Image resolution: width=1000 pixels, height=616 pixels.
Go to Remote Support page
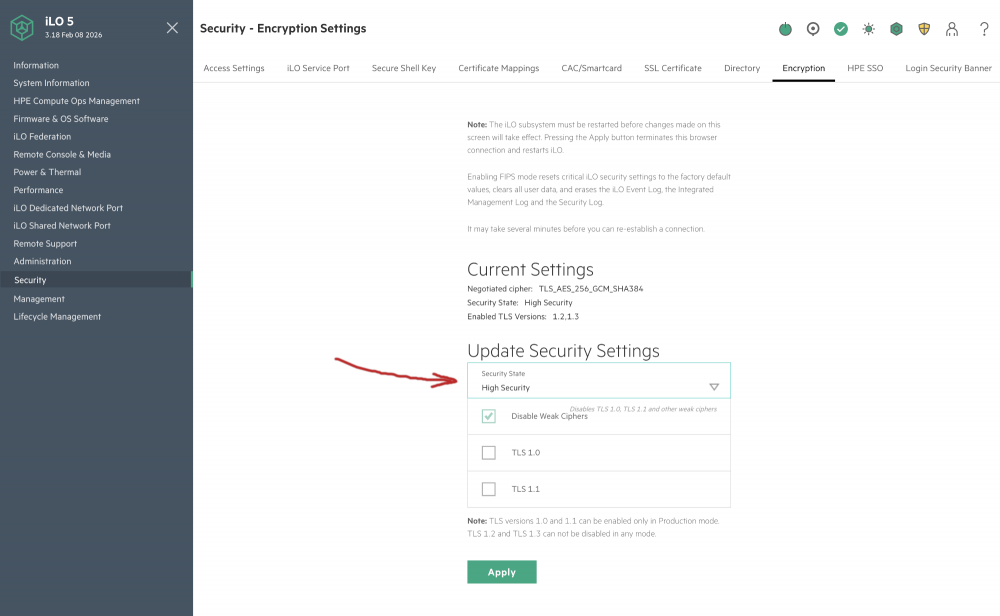pos(45,244)
